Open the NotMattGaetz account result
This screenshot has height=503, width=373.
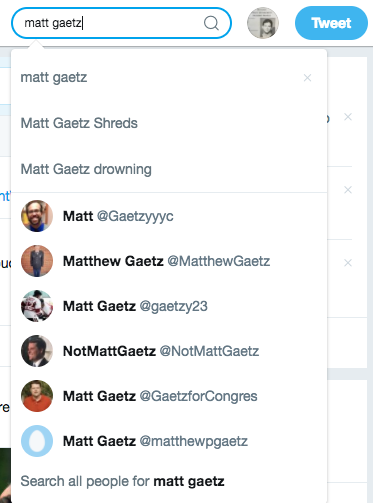pyautogui.click(x=169, y=351)
